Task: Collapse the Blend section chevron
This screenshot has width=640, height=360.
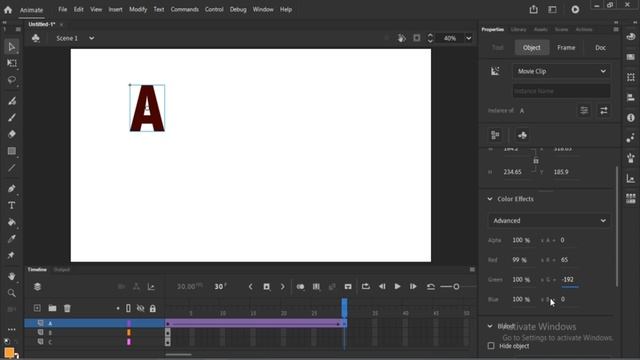Action: tap(490, 326)
